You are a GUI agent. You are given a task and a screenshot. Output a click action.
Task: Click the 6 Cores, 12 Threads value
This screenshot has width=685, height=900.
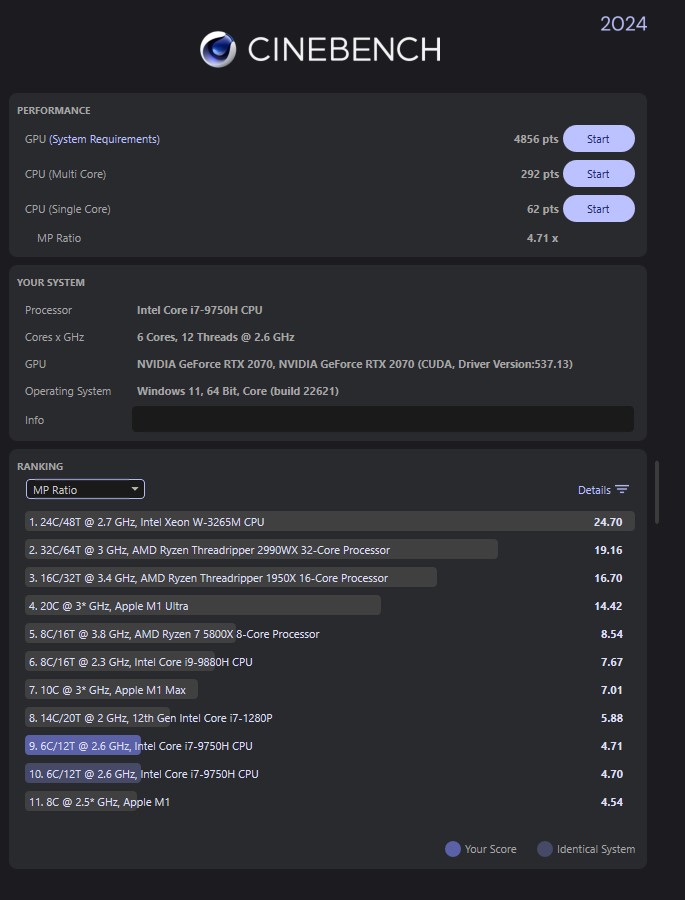pyautogui.click(x=215, y=337)
